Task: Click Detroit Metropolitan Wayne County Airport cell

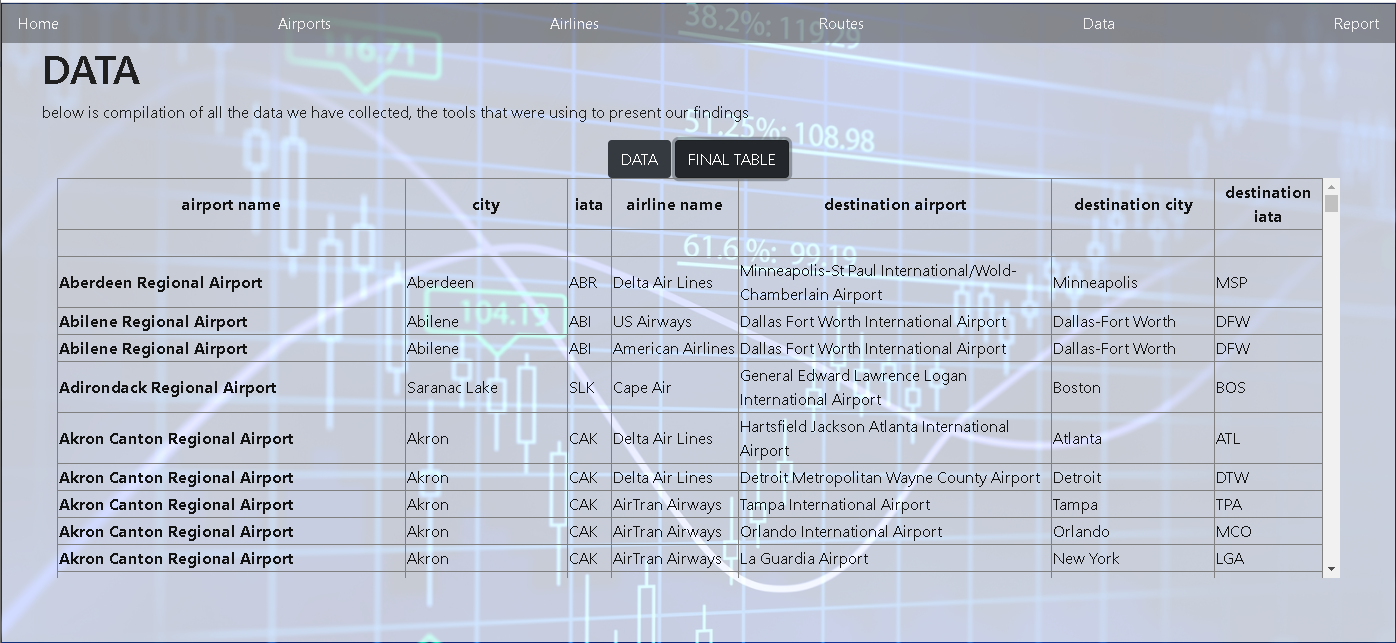Action: 895,477
